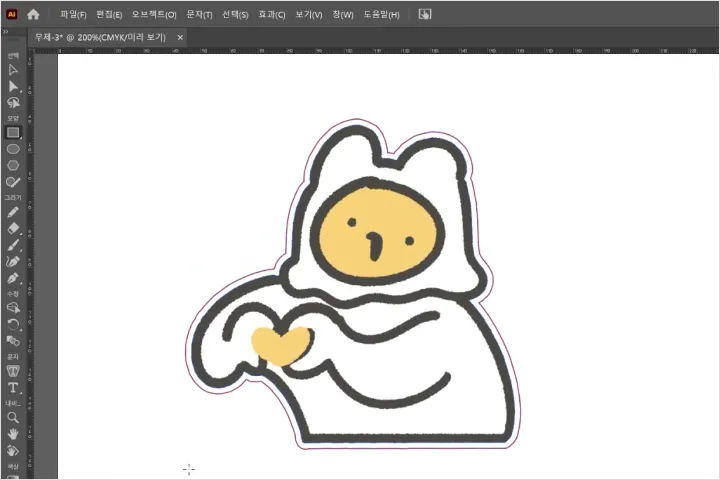Select the Pen tool
The image size is (720, 480).
pyautogui.click(x=13, y=278)
